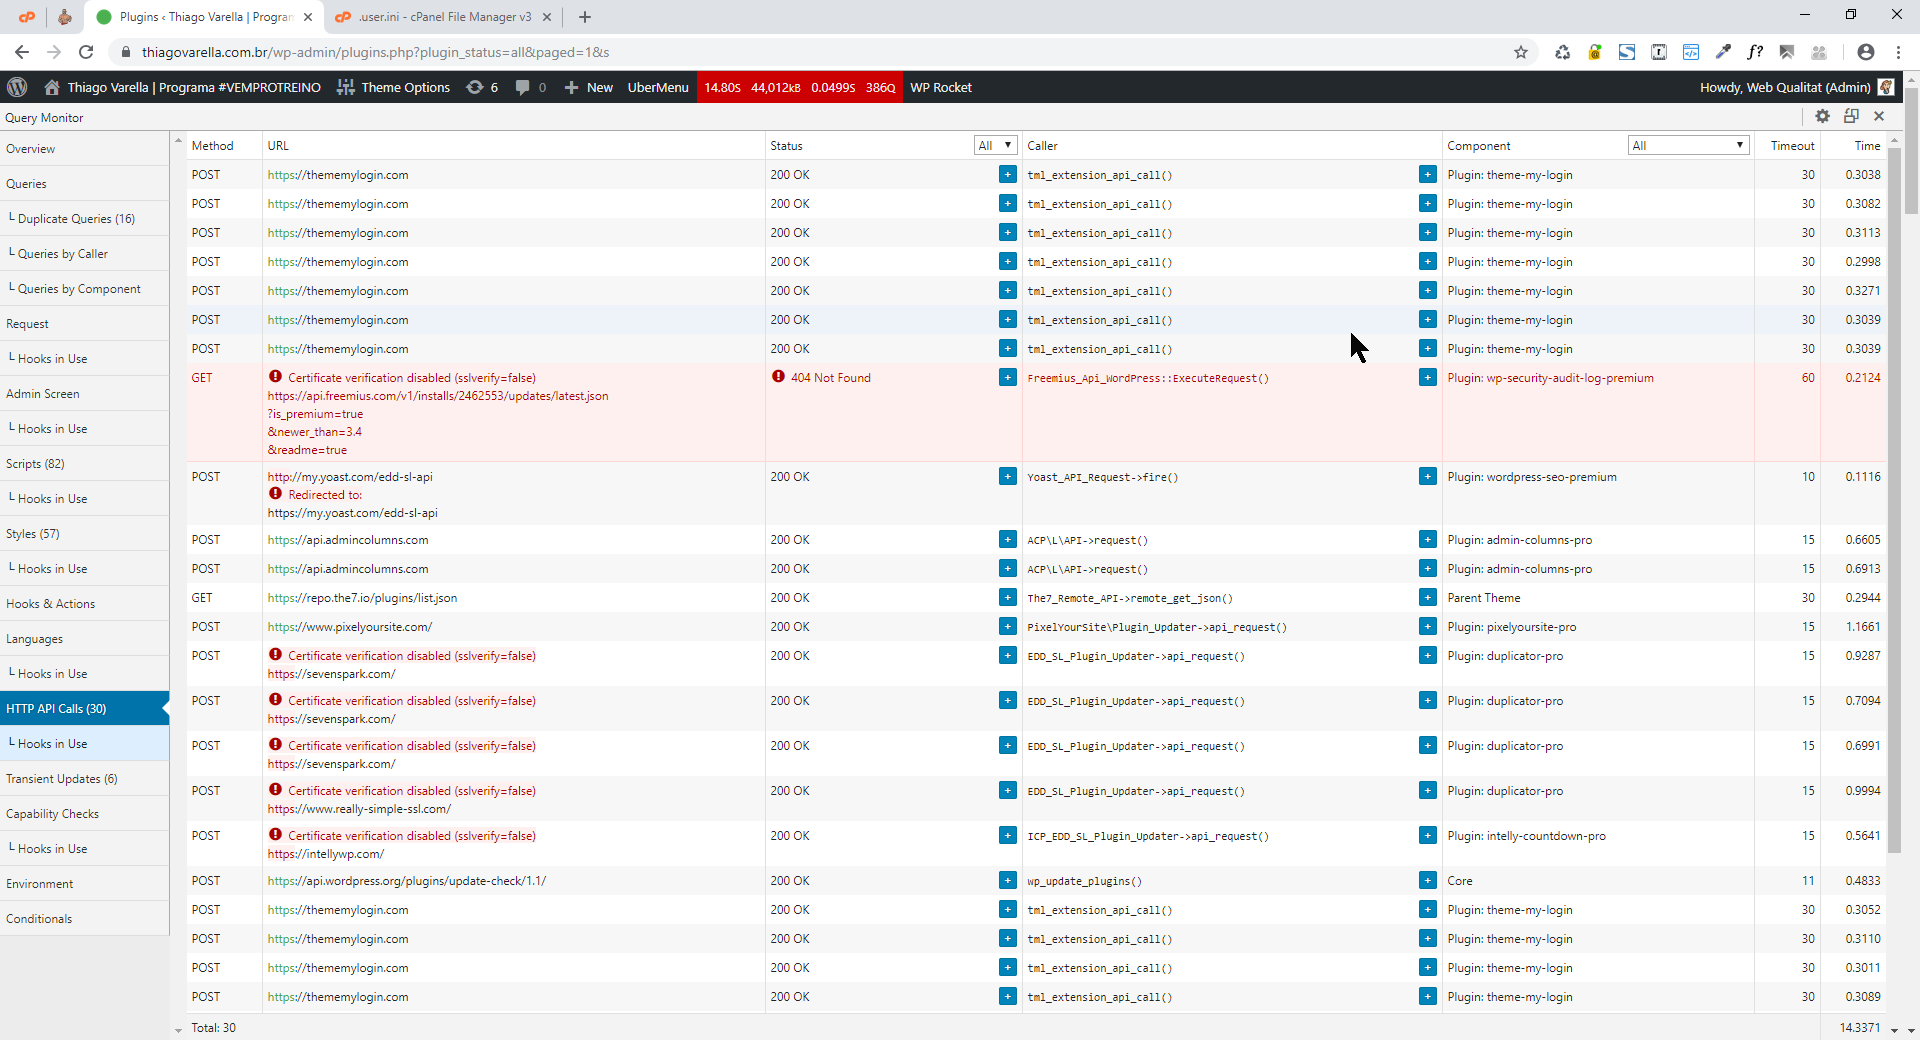The image size is (1920, 1040).
Task: Click the WordPress logo in admin bar
Action: 17,87
